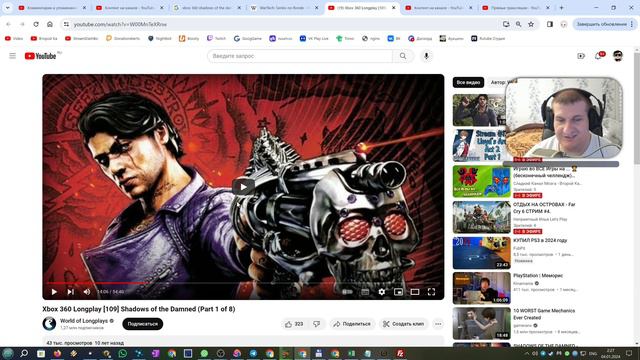The width and height of the screenshot is (640, 360).
Task: Close the Xbox 360 Longplay tab
Action: click(394, 8)
